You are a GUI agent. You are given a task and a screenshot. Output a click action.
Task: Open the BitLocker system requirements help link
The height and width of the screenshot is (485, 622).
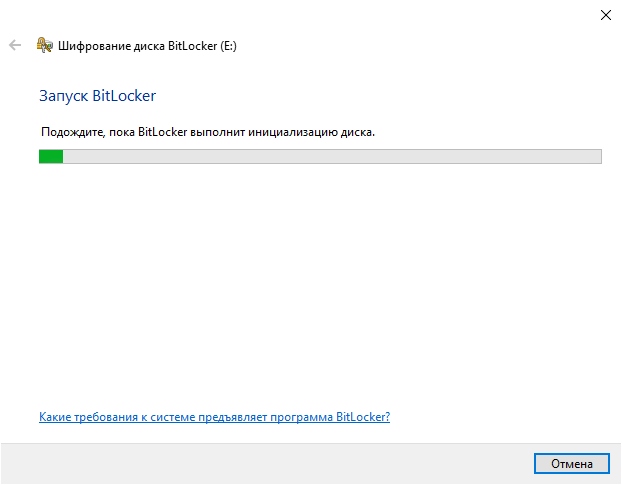(x=214, y=417)
